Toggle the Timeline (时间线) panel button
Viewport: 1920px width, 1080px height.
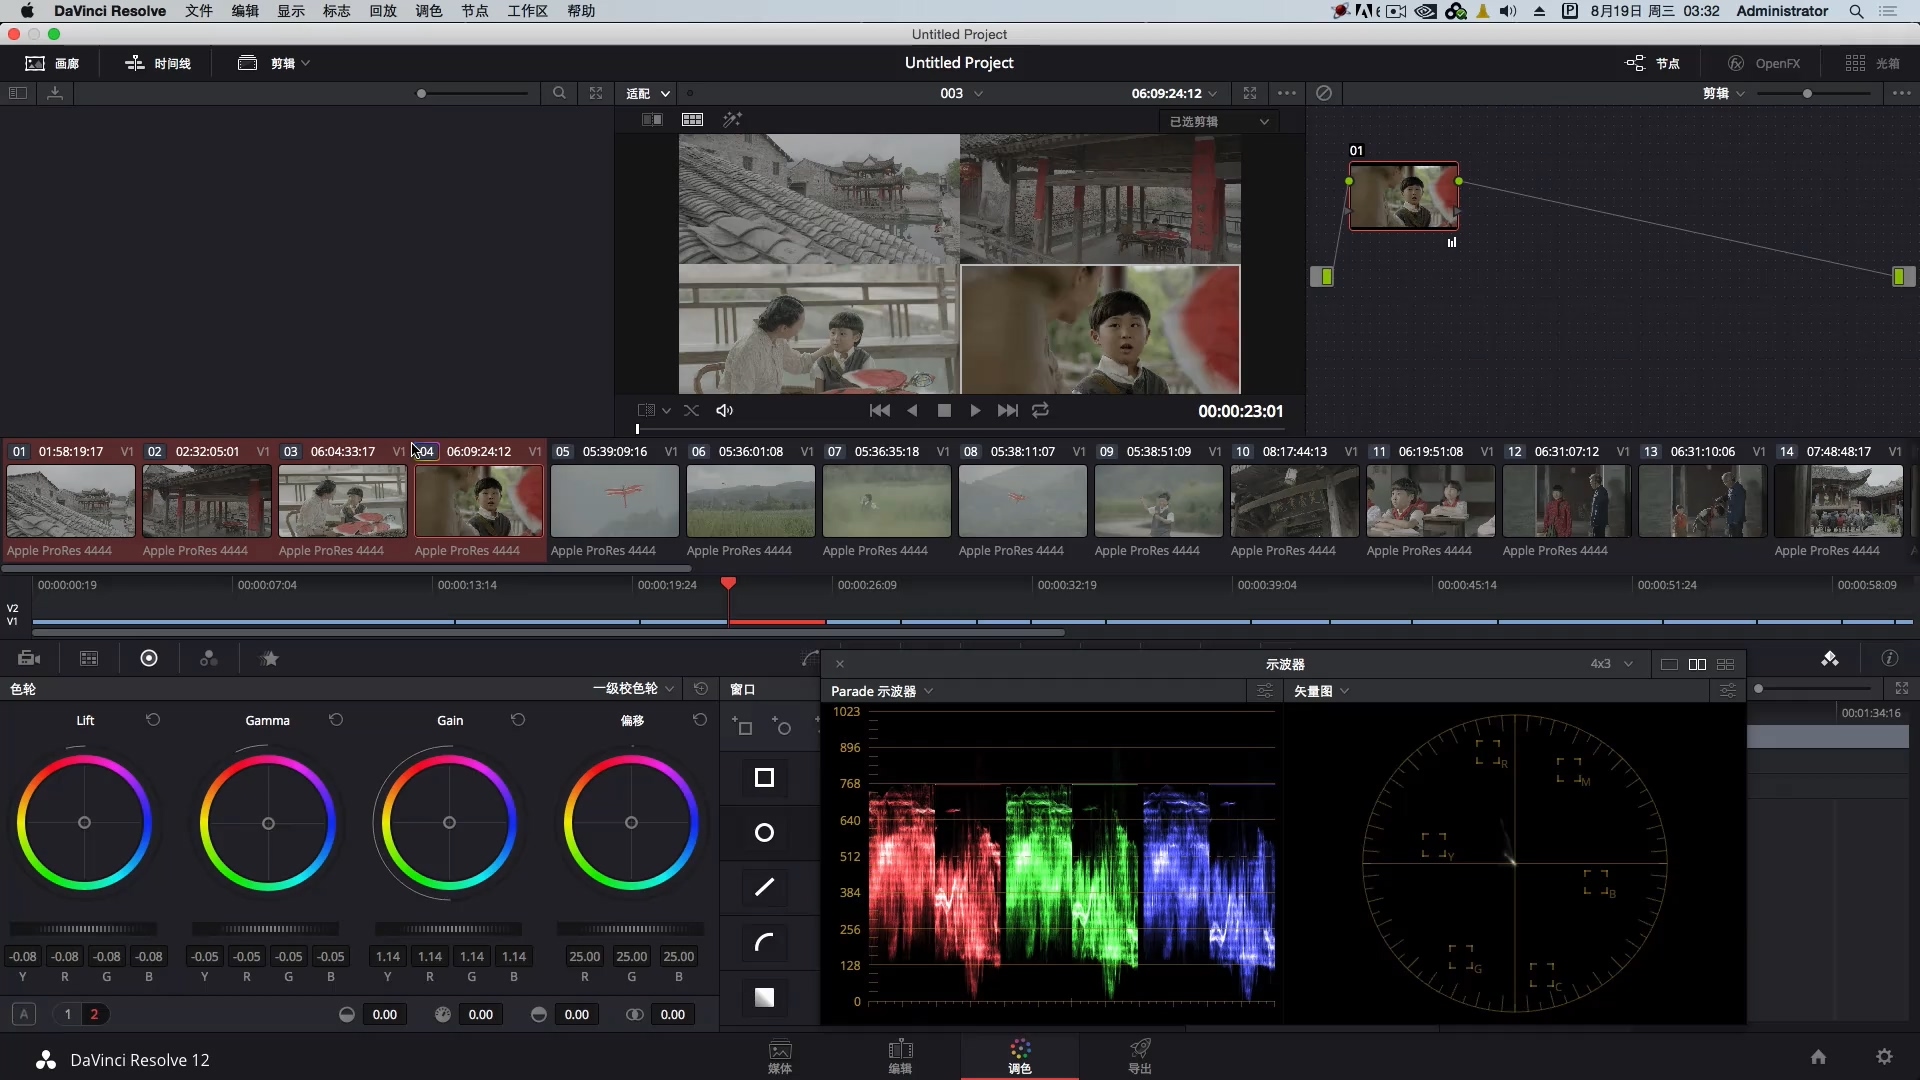(x=157, y=63)
